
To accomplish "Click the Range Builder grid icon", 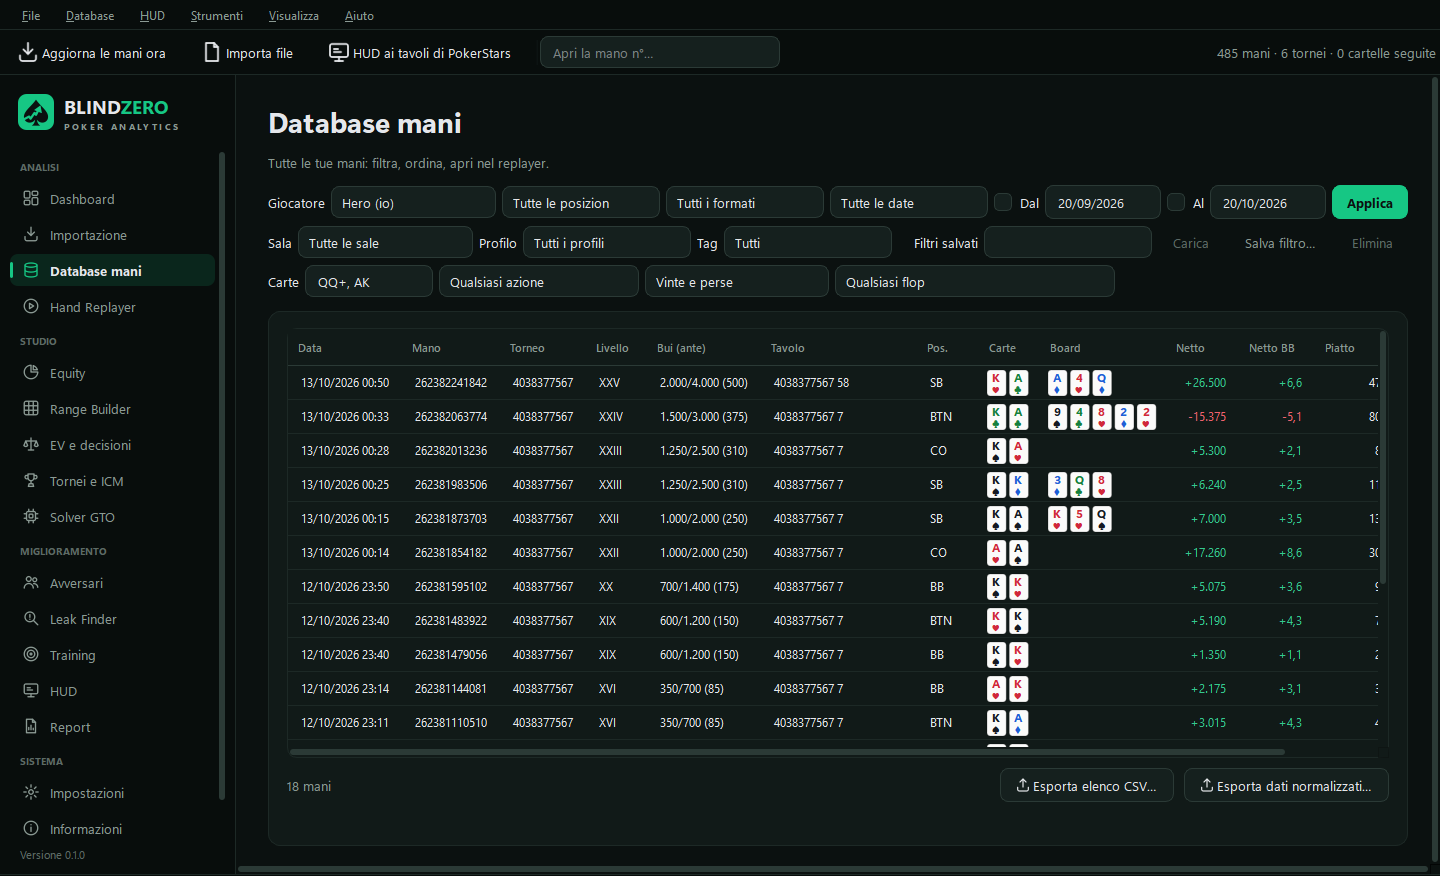I will click(x=31, y=409).
